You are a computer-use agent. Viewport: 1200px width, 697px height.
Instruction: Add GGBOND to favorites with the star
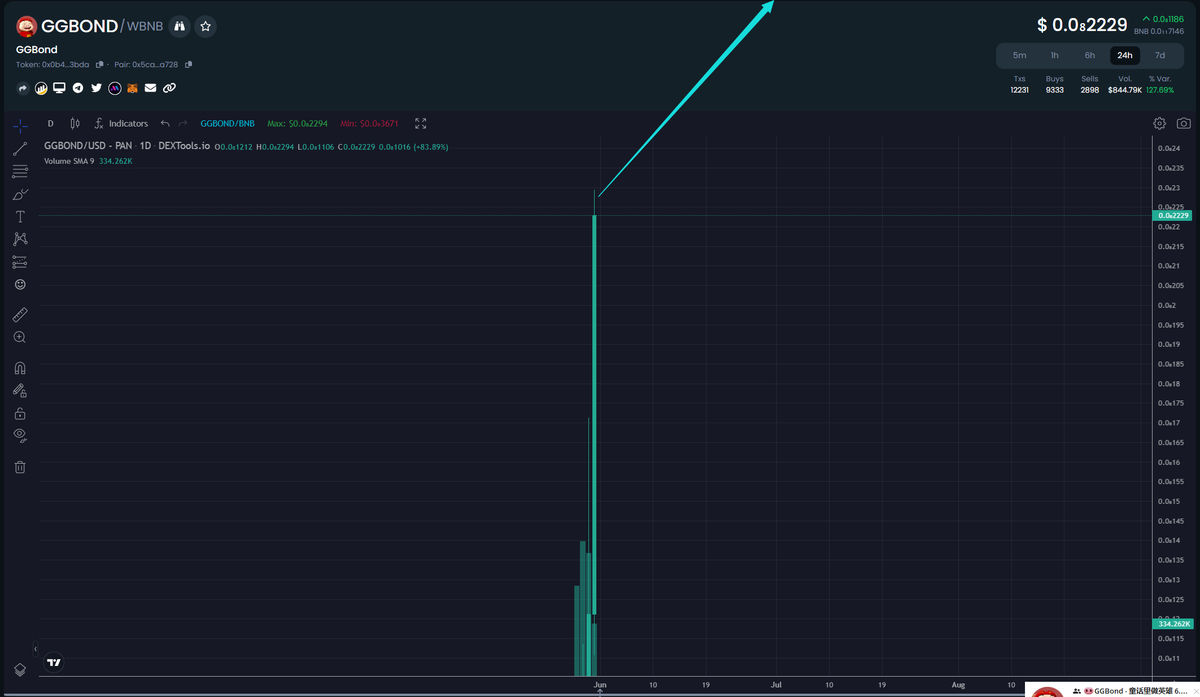pyautogui.click(x=206, y=26)
